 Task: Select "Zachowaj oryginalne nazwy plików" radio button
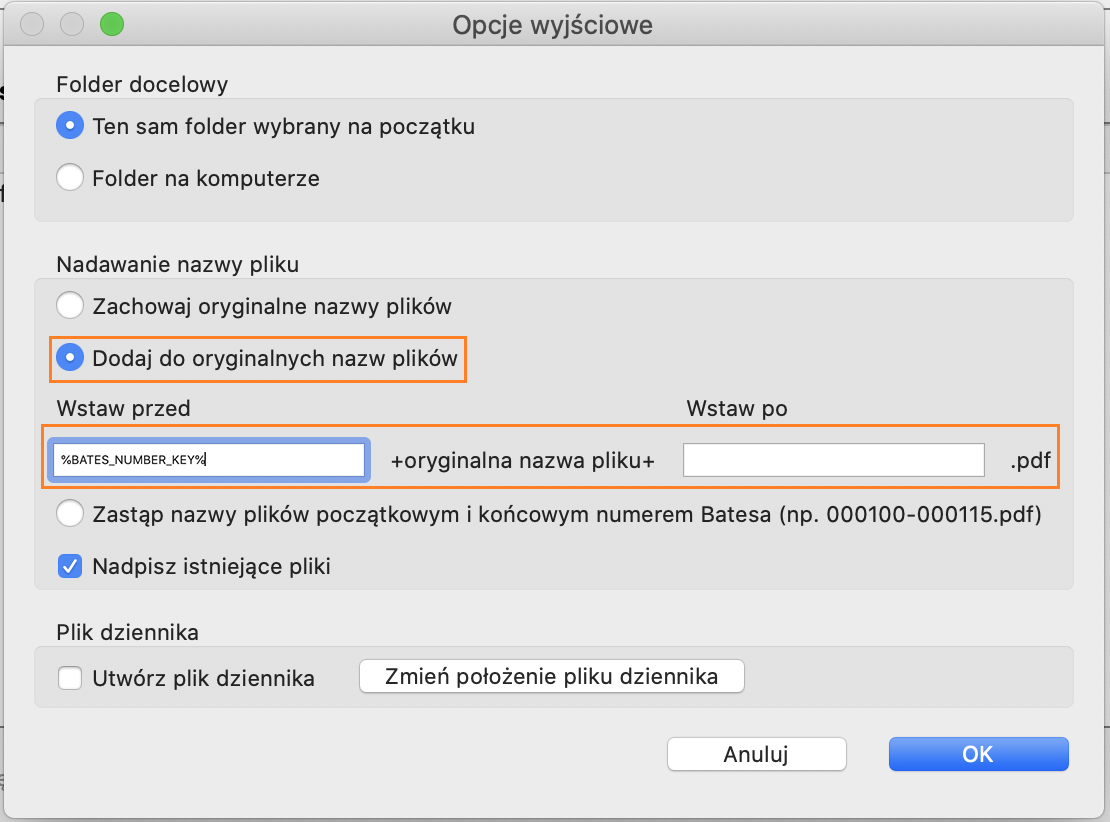(70, 305)
